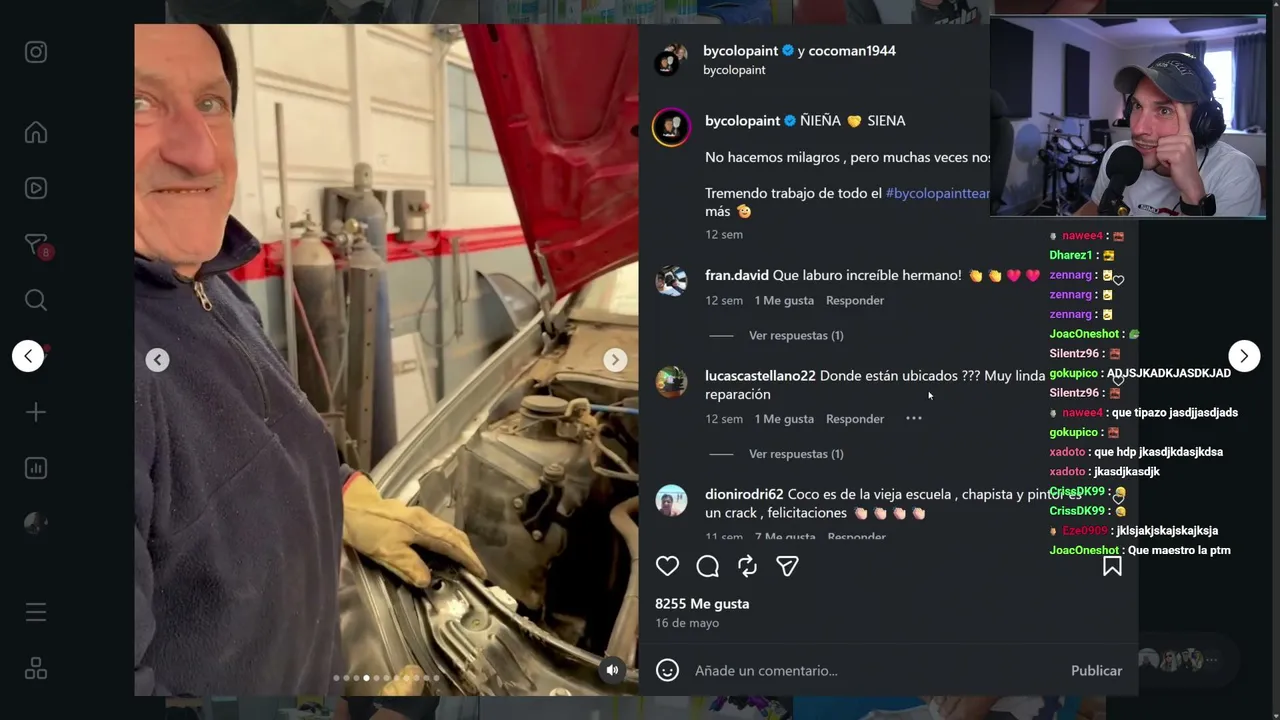View likes on fran.david's comment
The image size is (1280, 720).
[784, 300]
